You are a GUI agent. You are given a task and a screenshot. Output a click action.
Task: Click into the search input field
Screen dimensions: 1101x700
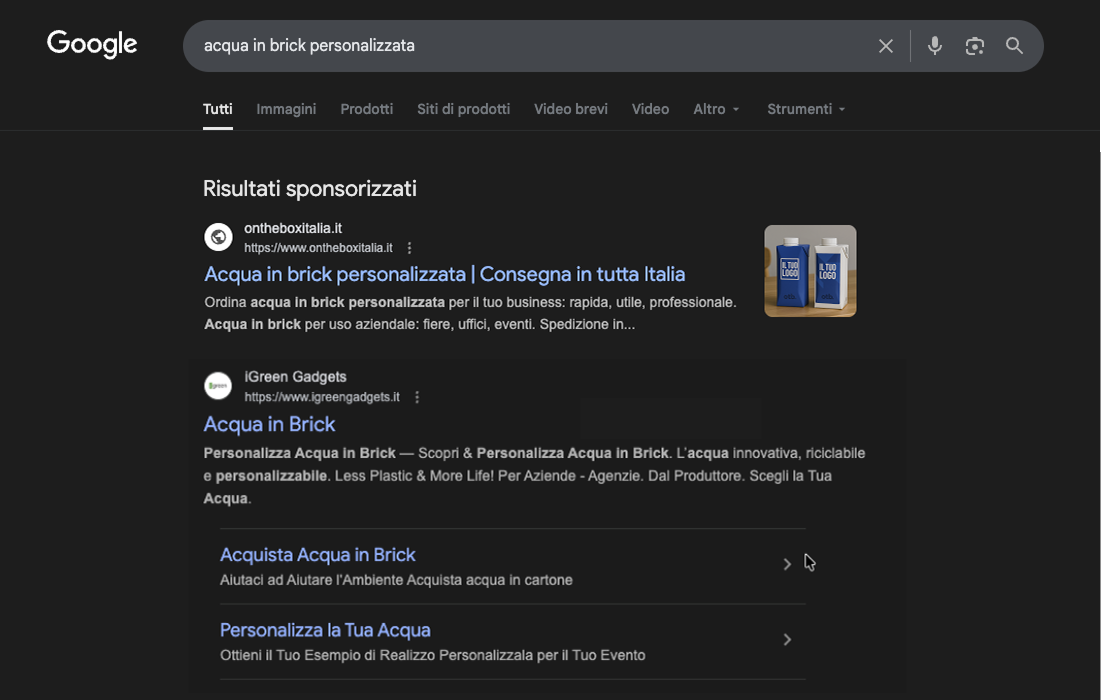pyautogui.click(x=520, y=46)
